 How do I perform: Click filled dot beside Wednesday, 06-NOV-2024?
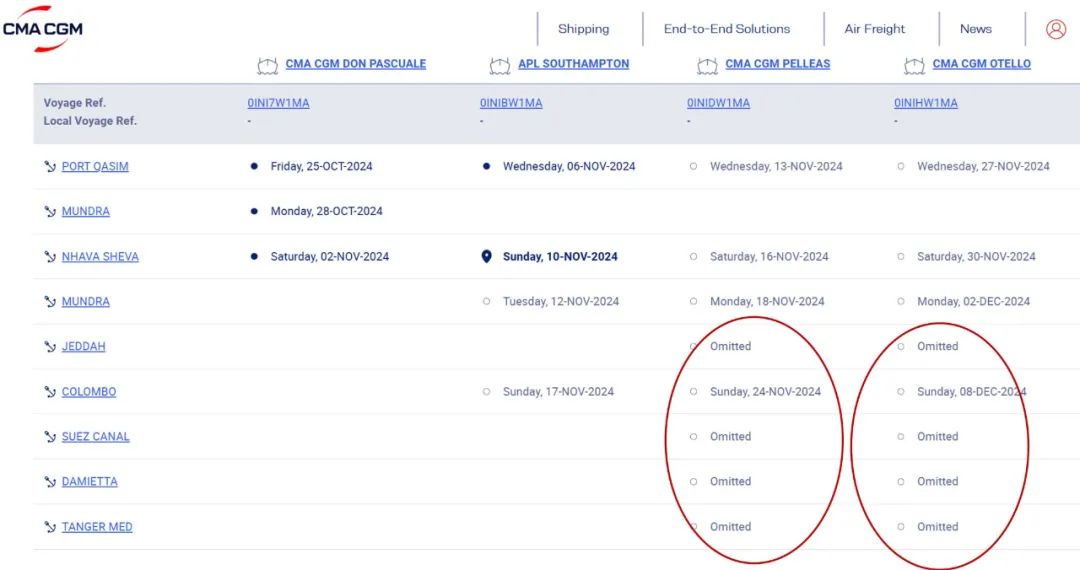coord(486,166)
